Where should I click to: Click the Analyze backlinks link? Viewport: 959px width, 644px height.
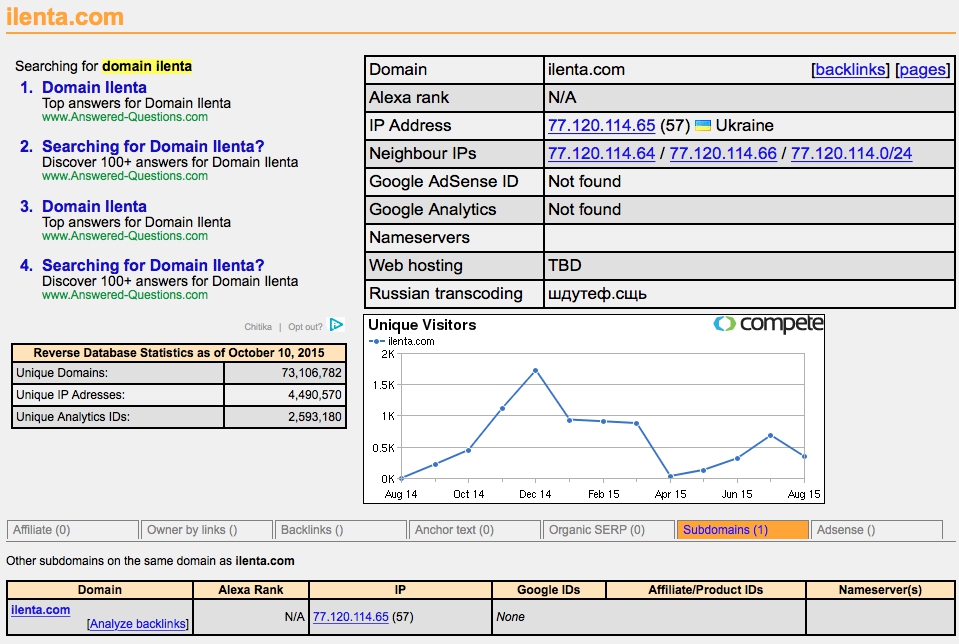[x=137, y=624]
